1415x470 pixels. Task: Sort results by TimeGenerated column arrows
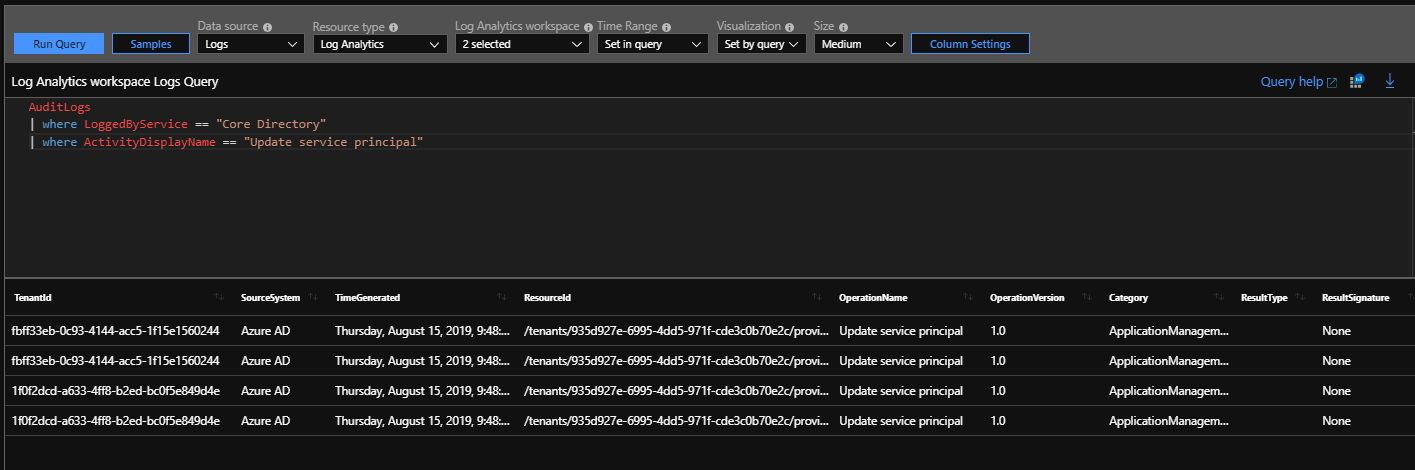(501, 298)
